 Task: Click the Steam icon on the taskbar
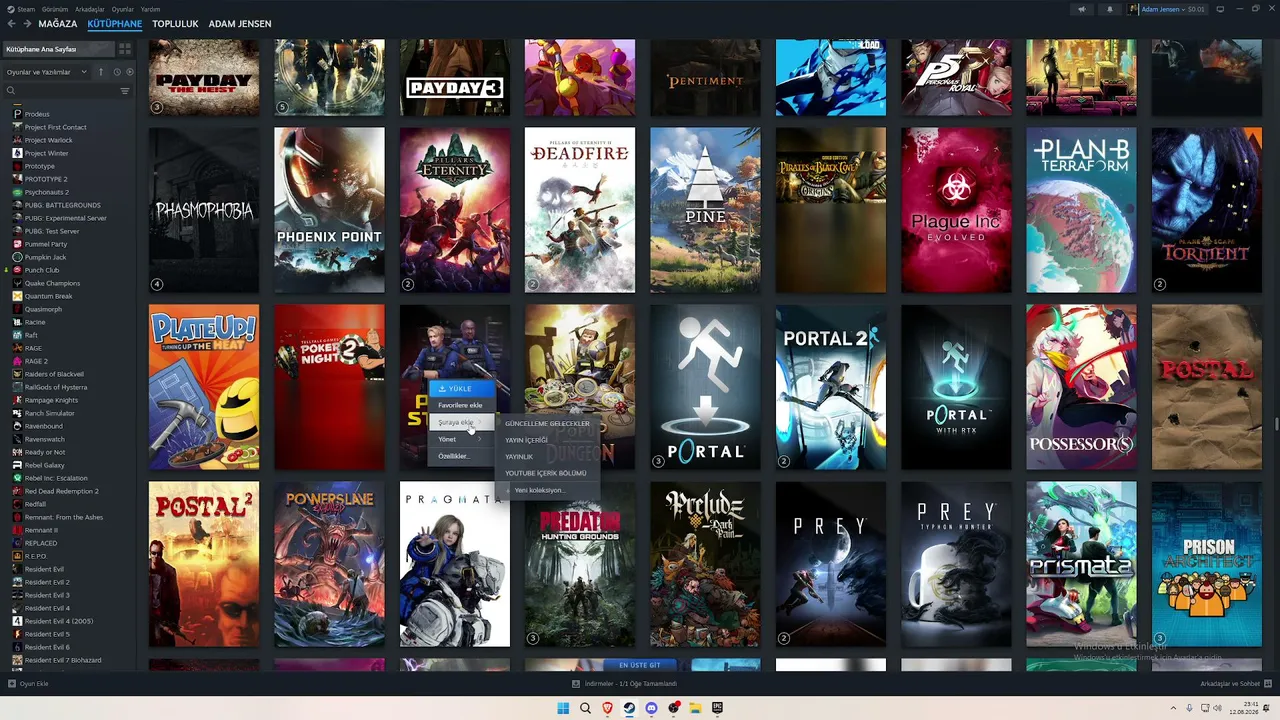pos(629,708)
